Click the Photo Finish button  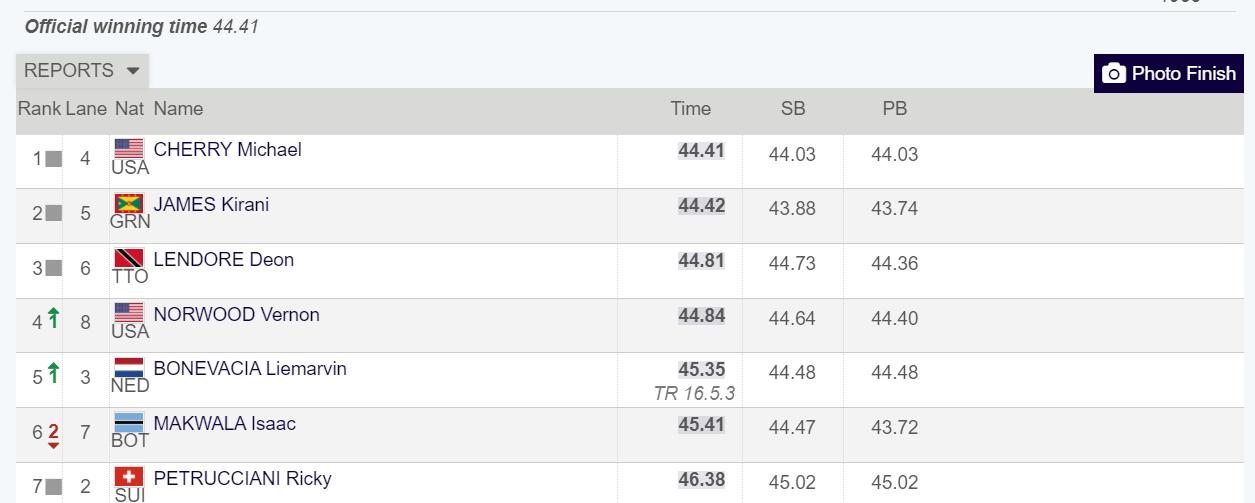coord(1168,74)
